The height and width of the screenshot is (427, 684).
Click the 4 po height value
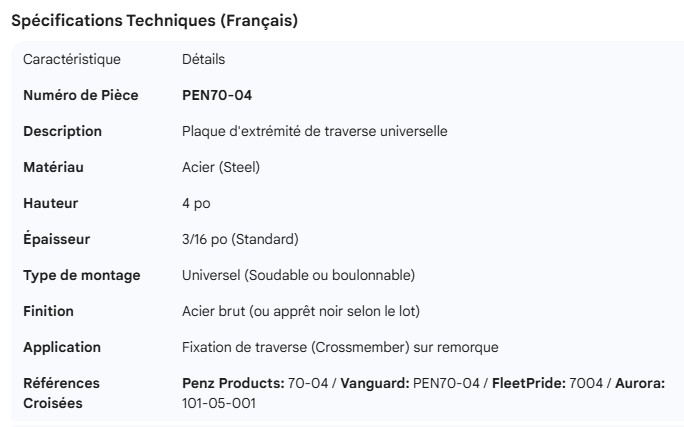click(x=197, y=204)
